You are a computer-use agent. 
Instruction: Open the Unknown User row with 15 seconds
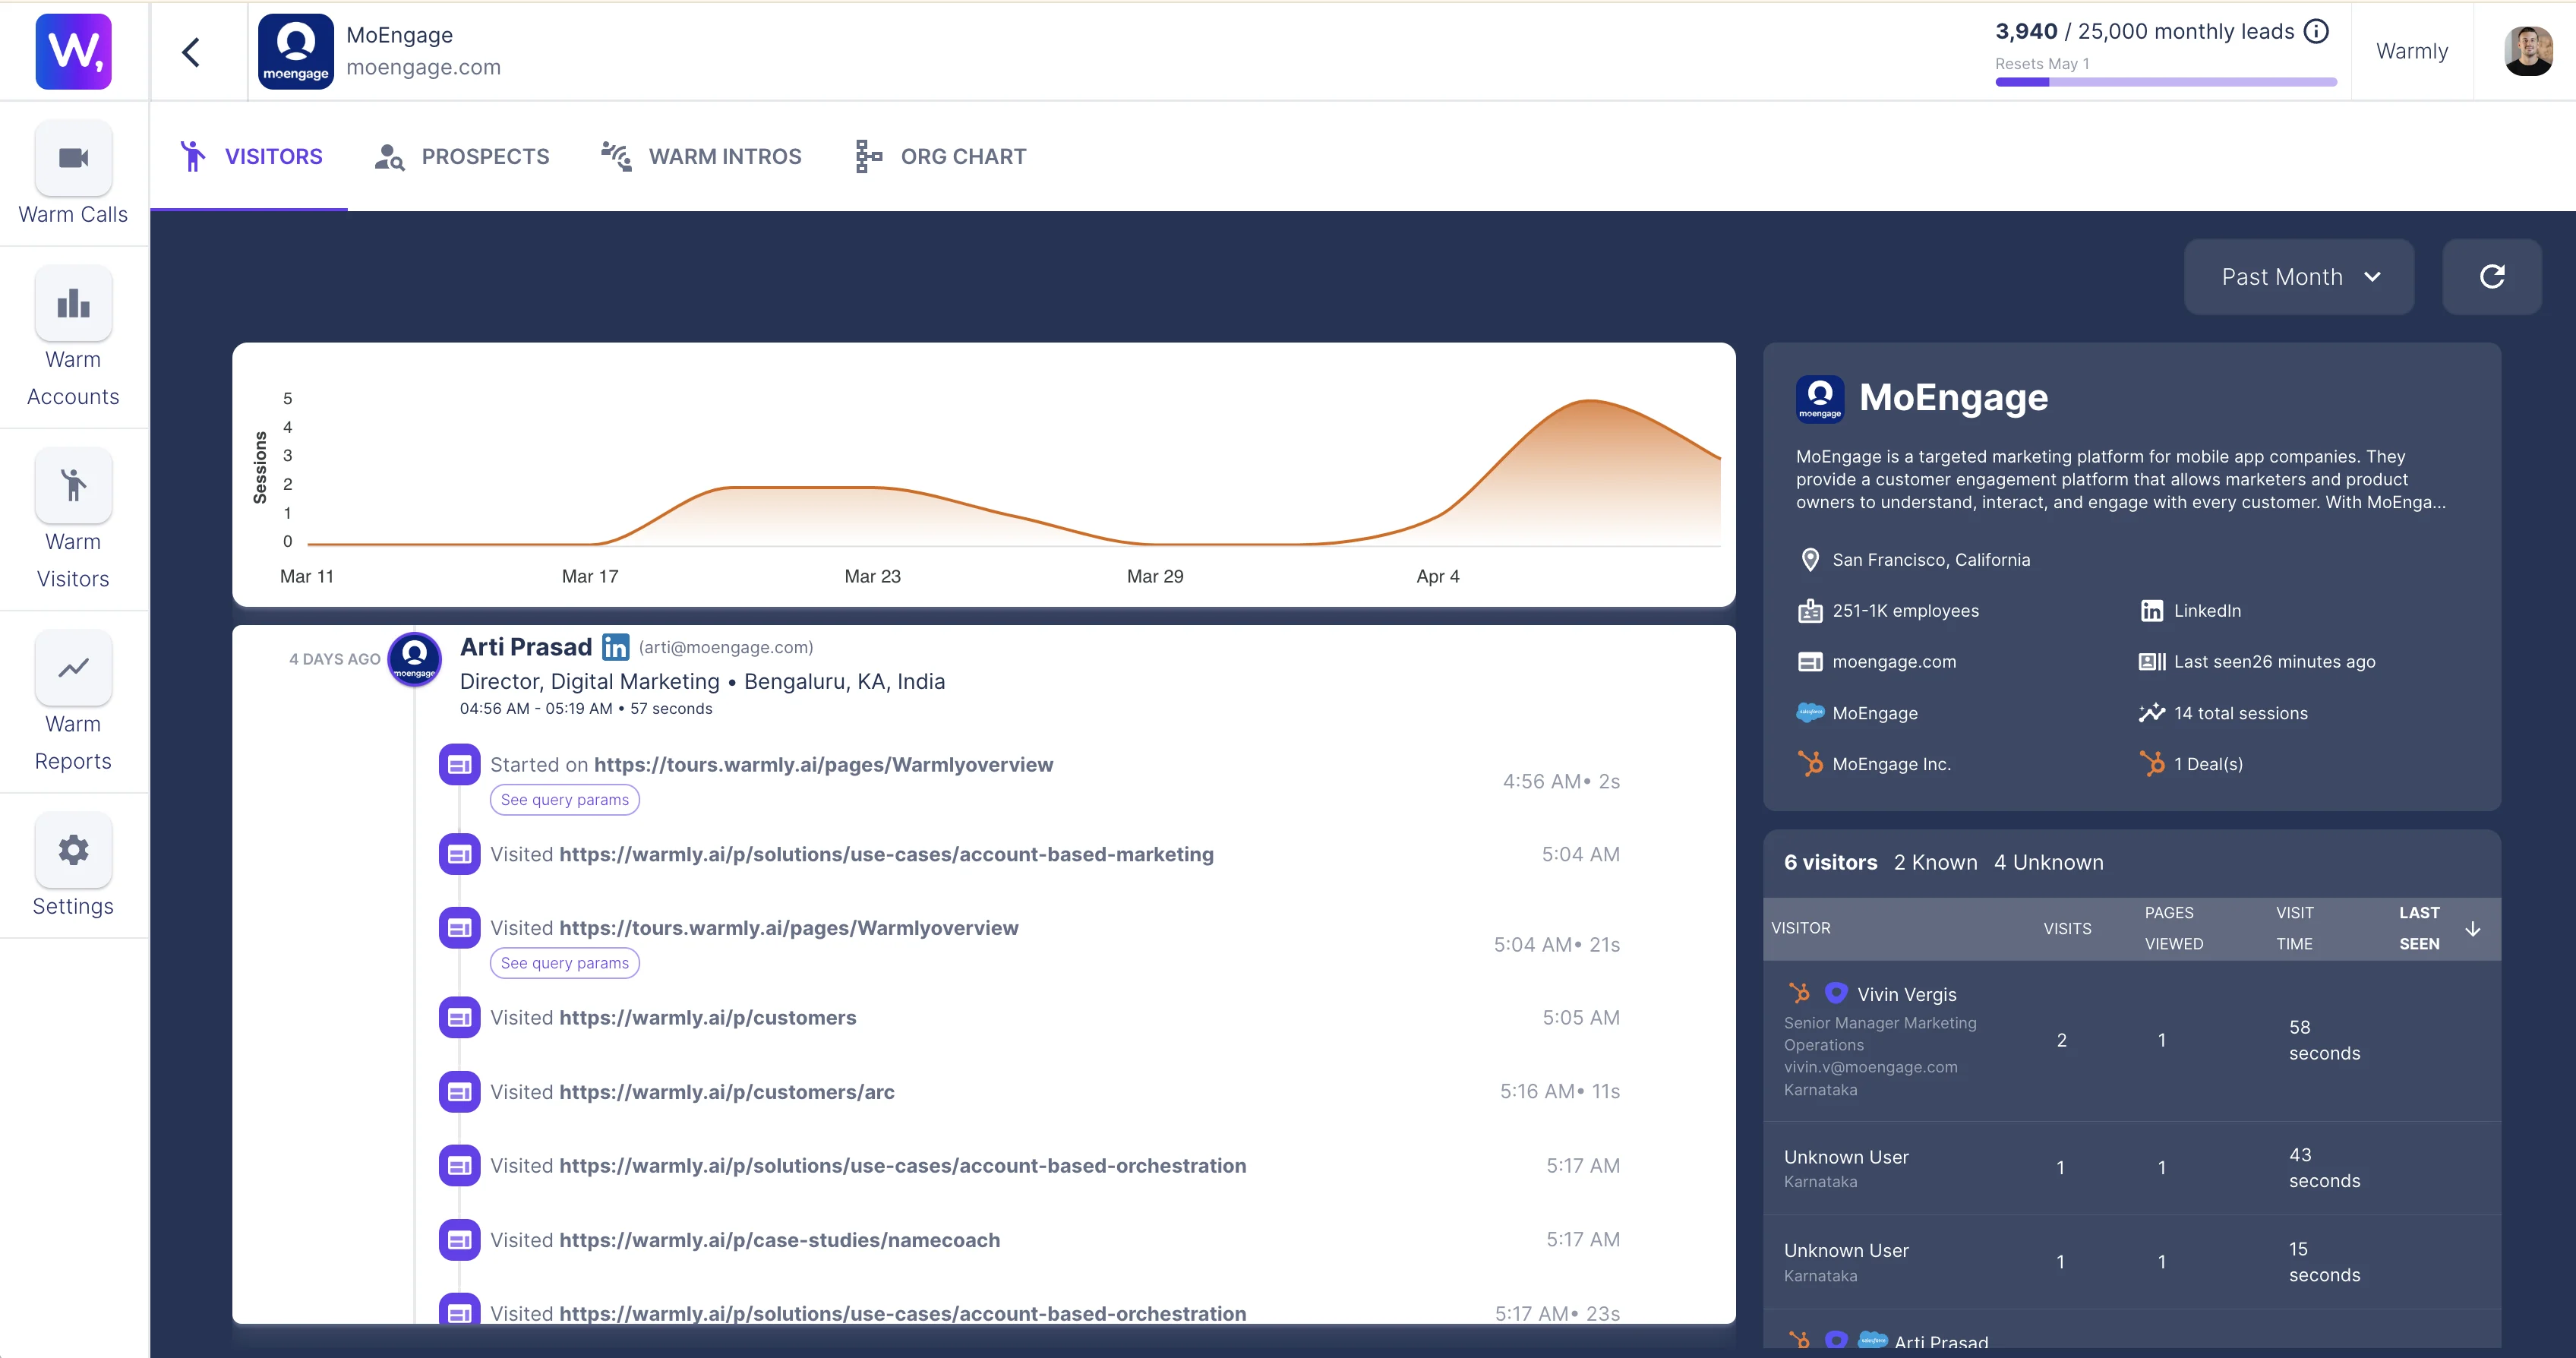pyautogui.click(x=2131, y=1262)
